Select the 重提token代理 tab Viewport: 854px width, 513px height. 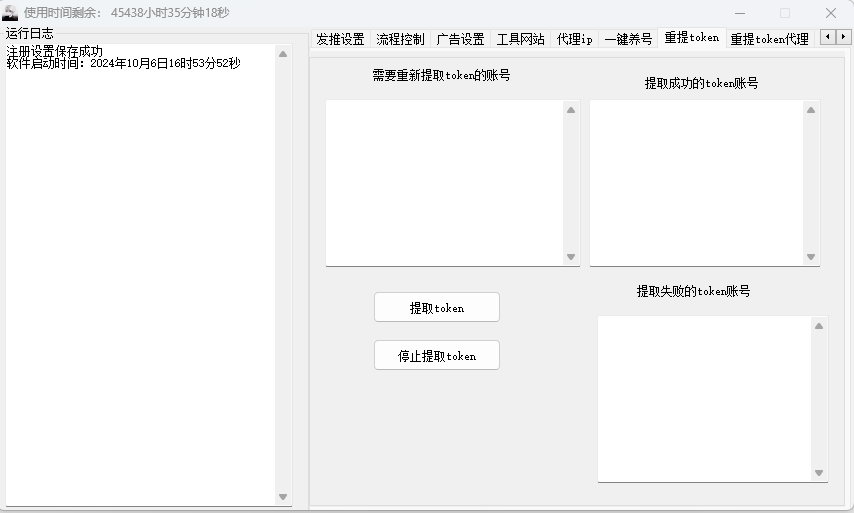tap(769, 39)
